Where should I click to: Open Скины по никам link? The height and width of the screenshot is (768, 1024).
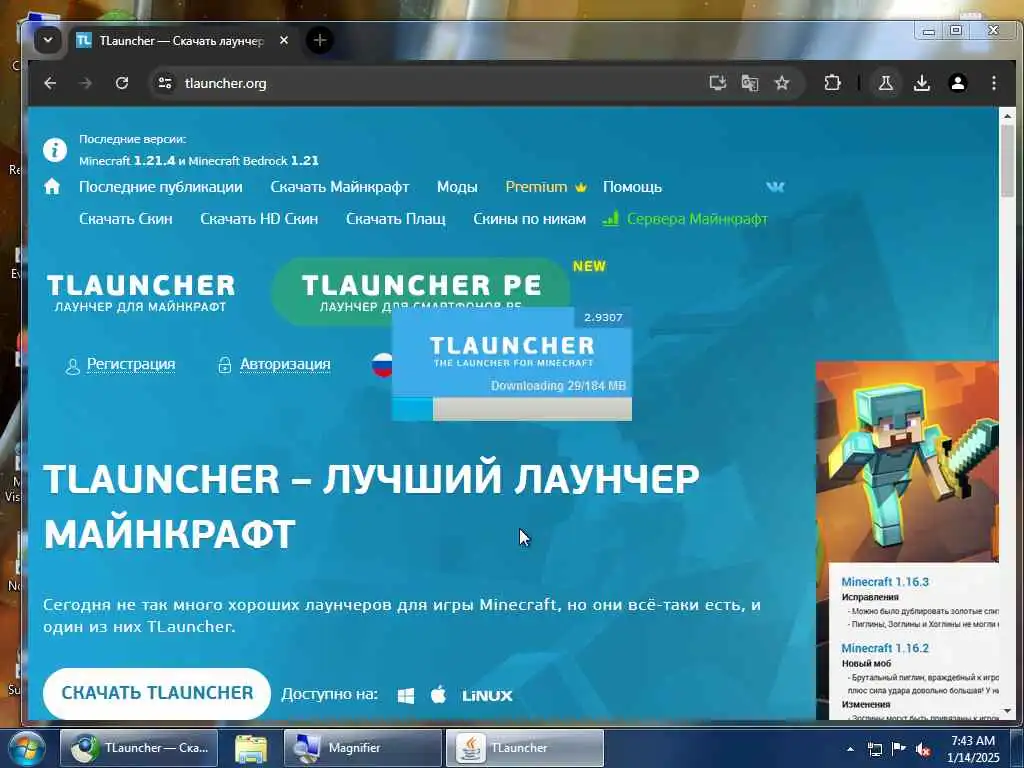tap(529, 219)
